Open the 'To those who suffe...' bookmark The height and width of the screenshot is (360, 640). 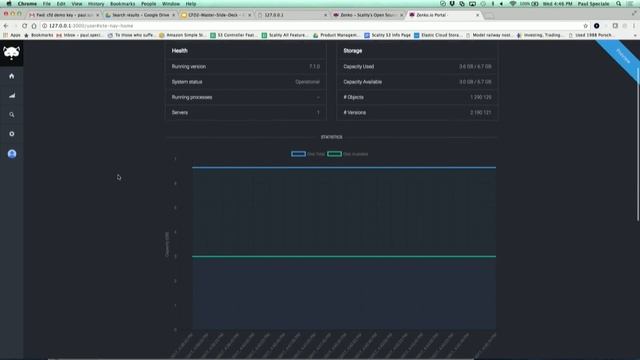[131, 35]
